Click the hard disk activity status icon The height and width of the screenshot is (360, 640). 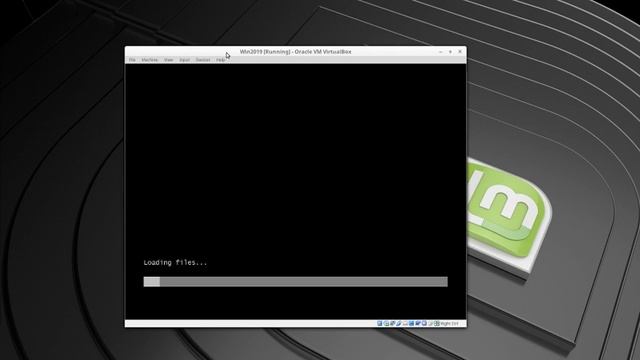380,323
